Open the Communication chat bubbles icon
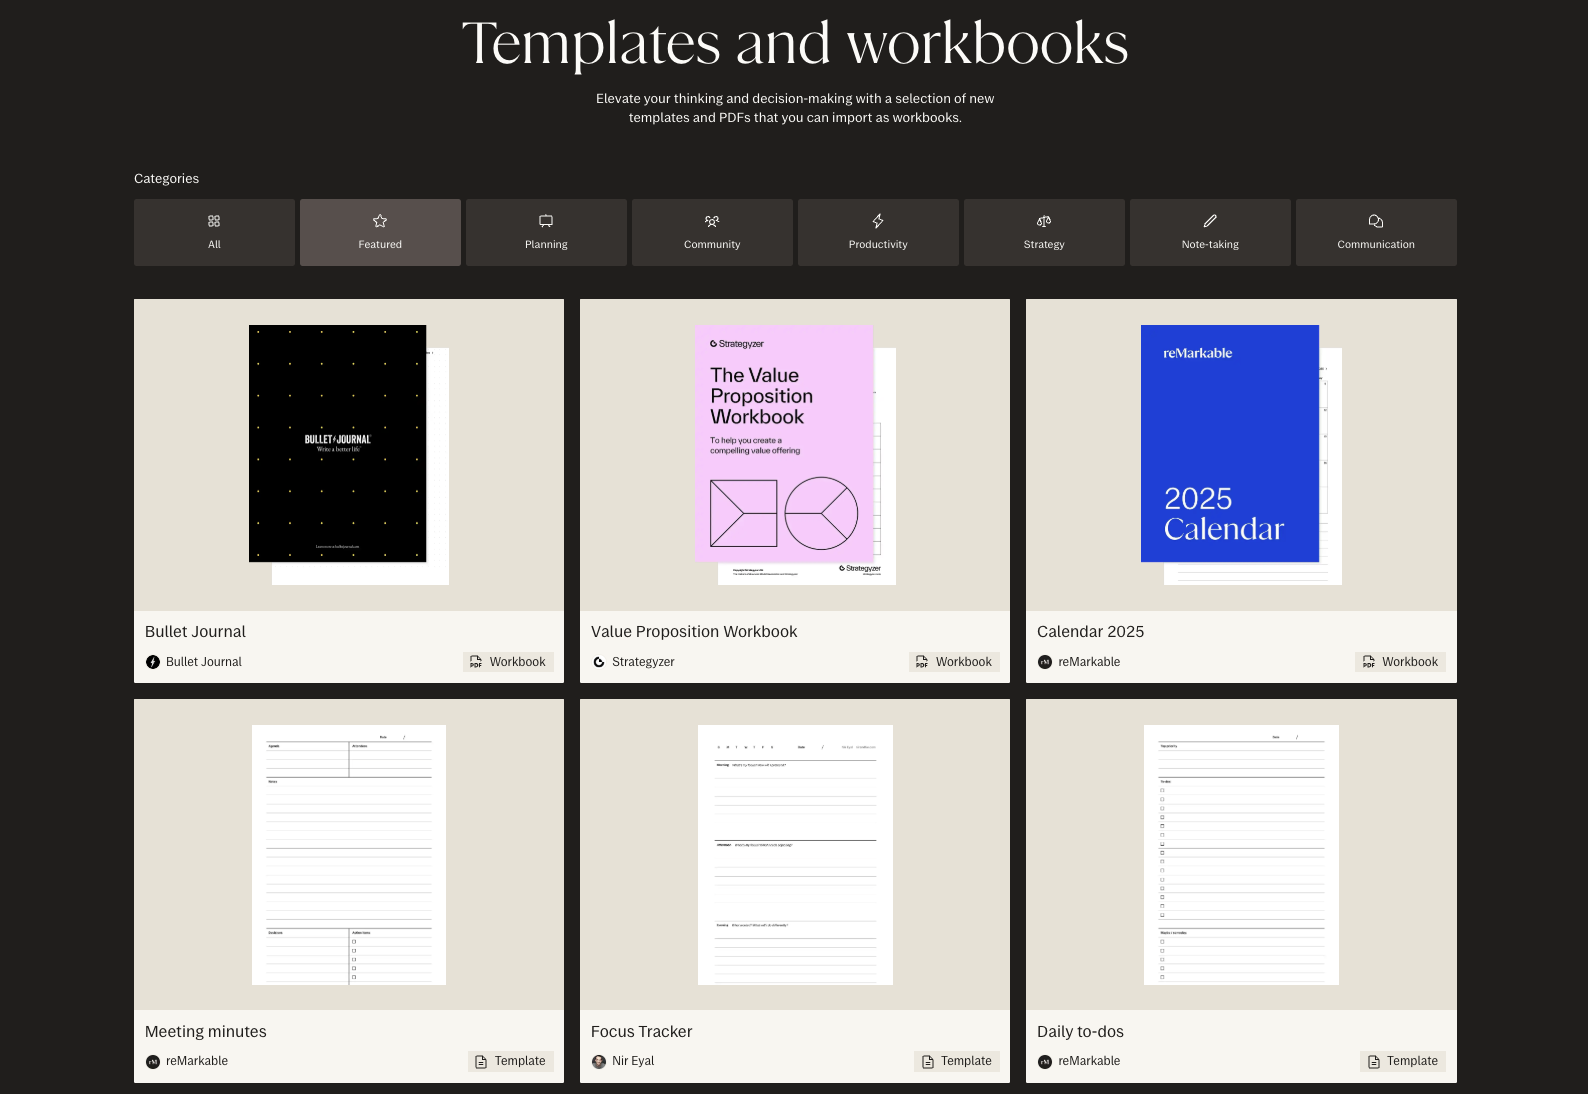Screen dimensions: 1588x1094 pos(1376,221)
